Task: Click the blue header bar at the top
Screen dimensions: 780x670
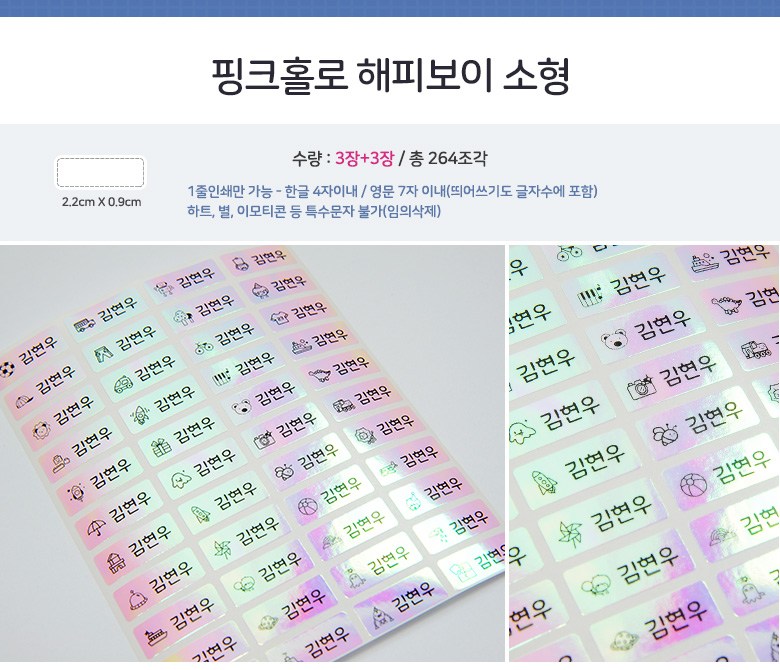Action: (390, 8)
